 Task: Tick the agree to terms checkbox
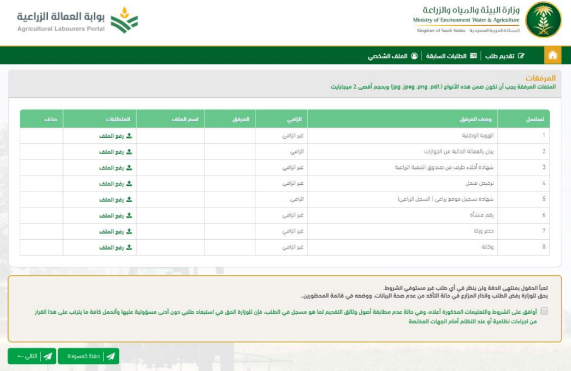pos(544,311)
